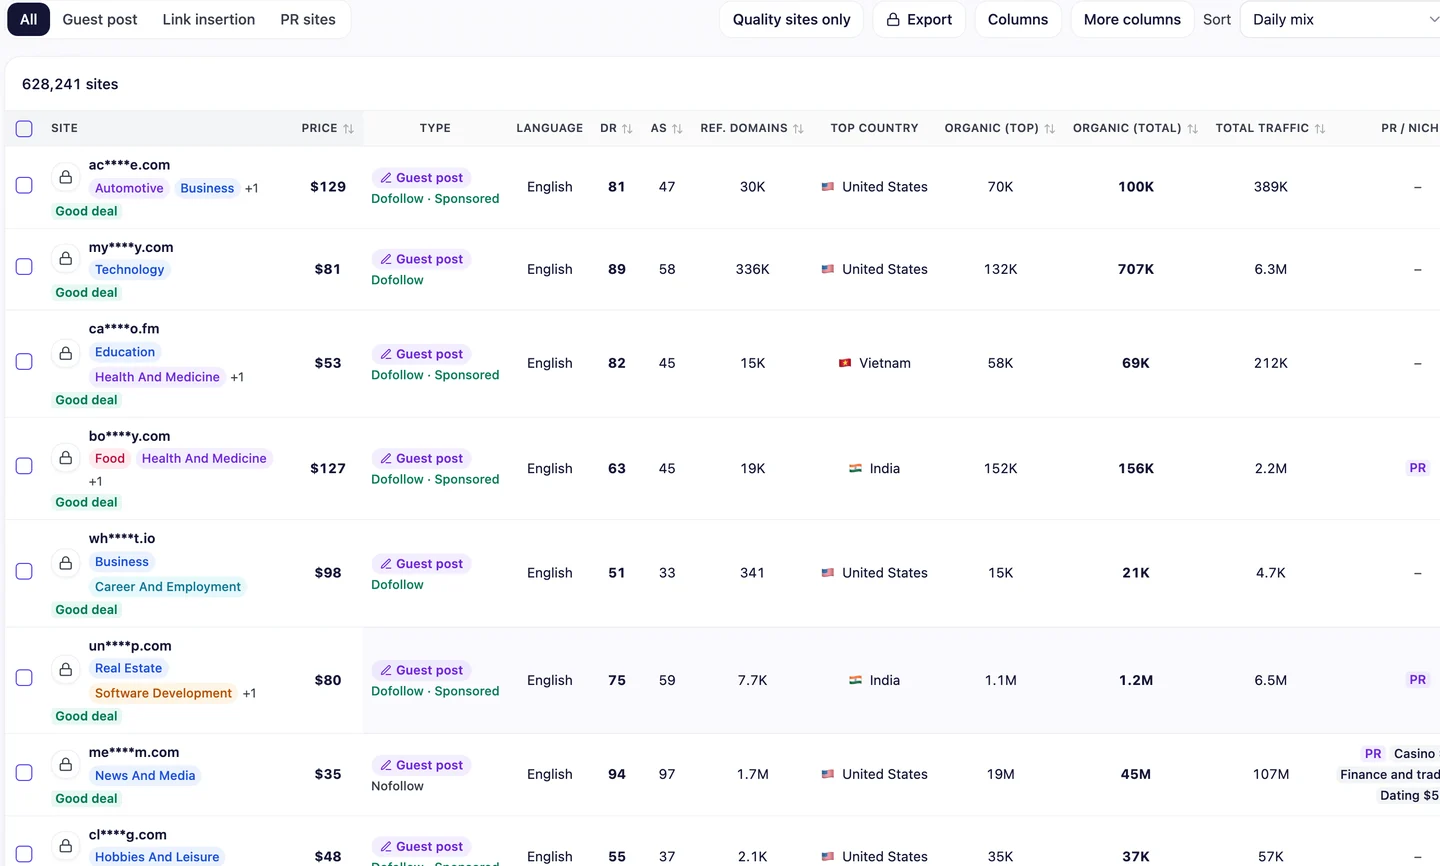Click the Technology tag on my****y.com
The width and height of the screenshot is (1440, 866).
(130, 270)
